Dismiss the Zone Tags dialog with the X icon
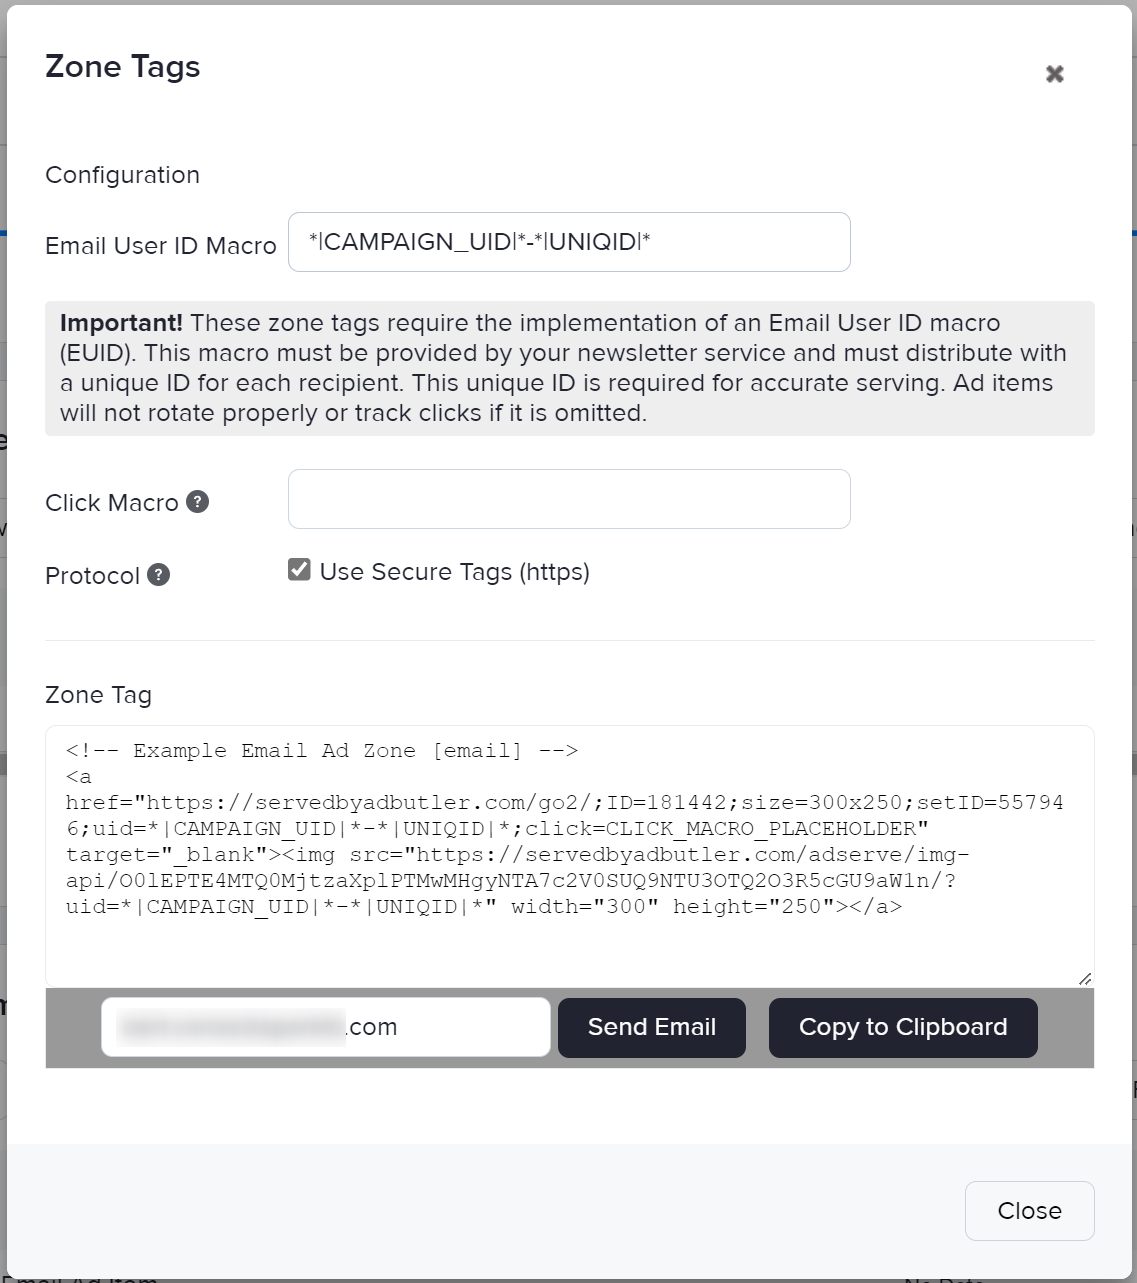 pos(1055,74)
